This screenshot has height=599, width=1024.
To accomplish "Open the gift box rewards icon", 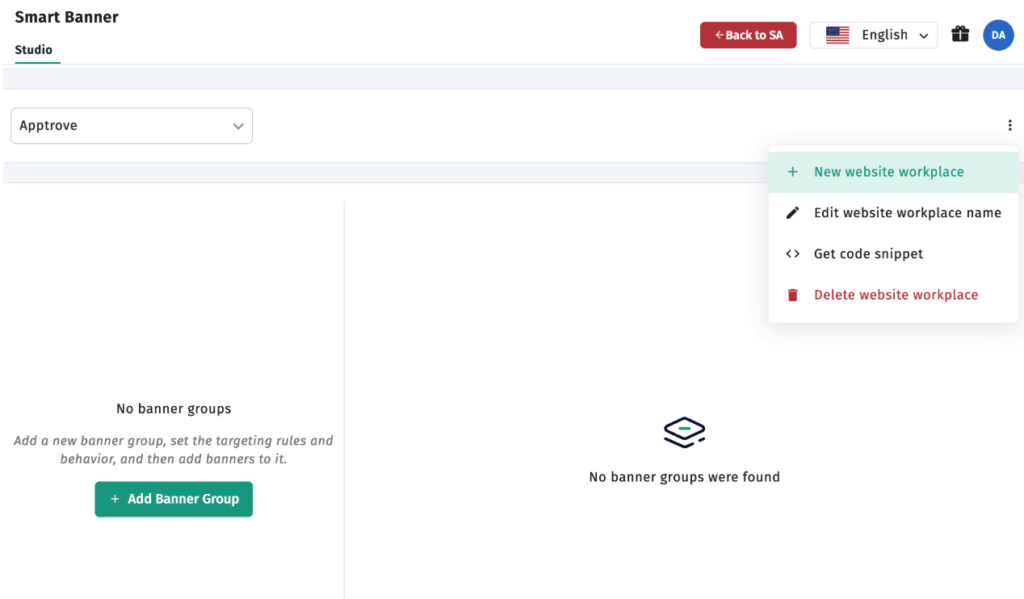I will click(960, 34).
